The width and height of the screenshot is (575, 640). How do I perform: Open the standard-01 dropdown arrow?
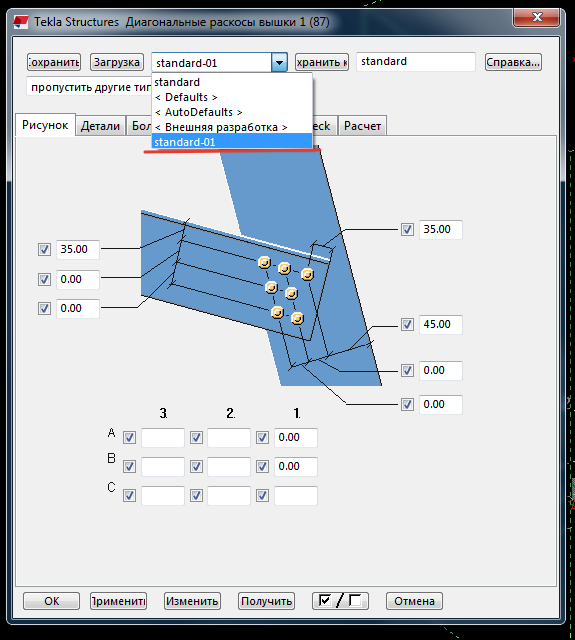[279, 63]
